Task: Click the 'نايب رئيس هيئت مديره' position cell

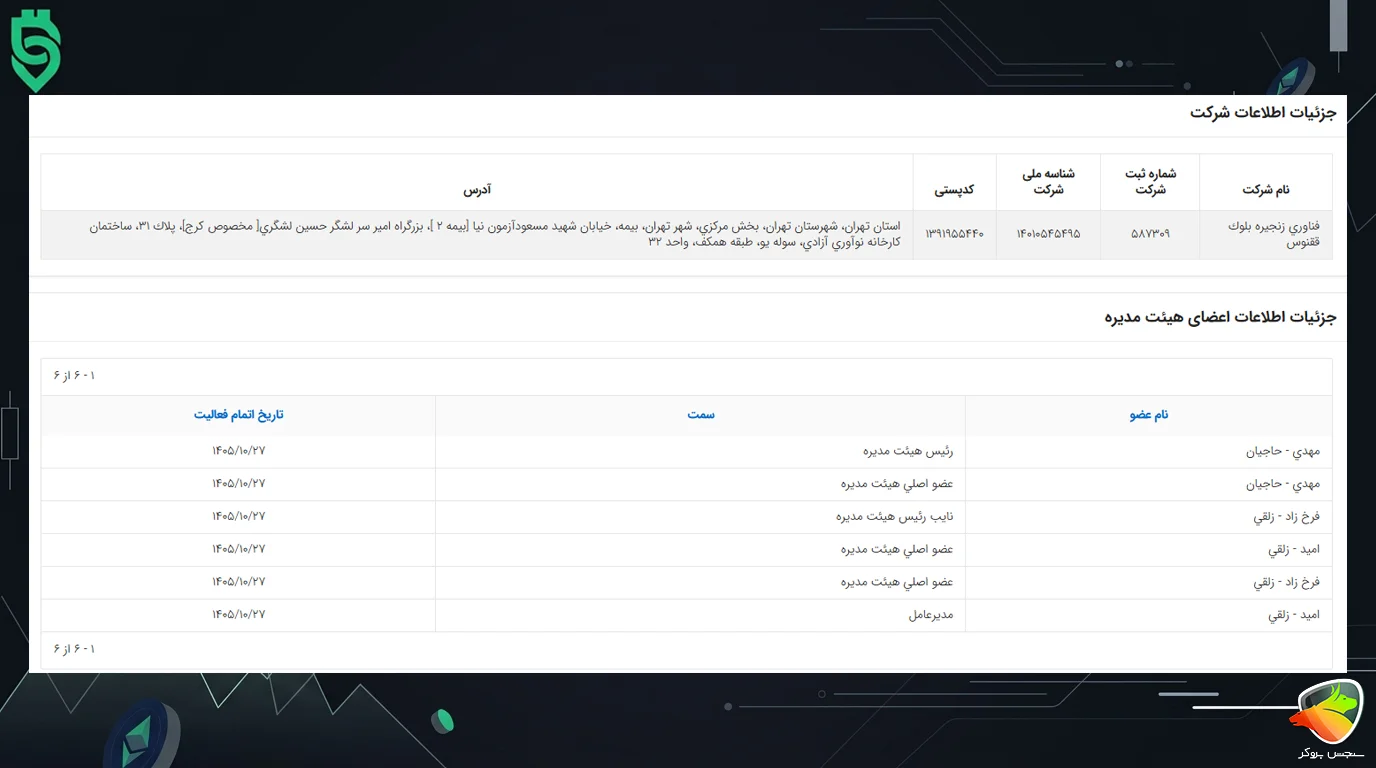Action: coord(700,517)
